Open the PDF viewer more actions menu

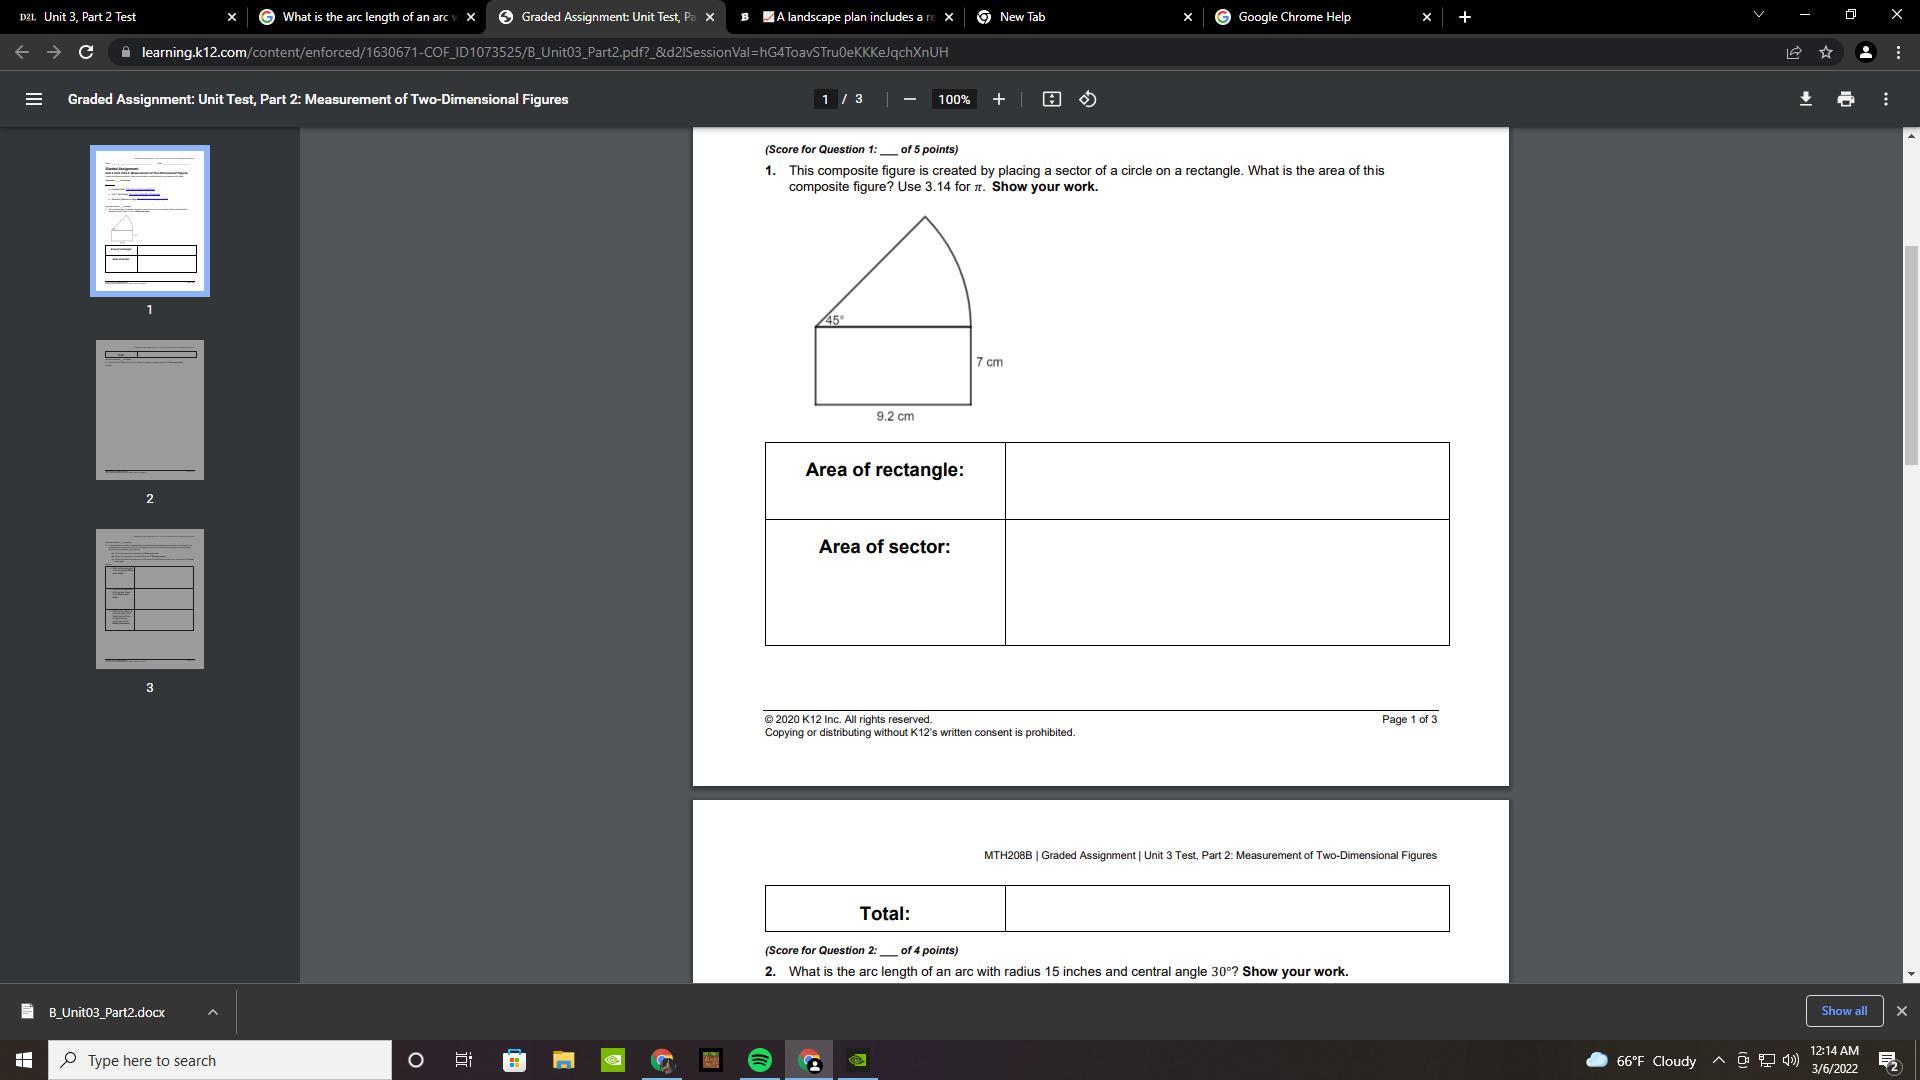1885,99
